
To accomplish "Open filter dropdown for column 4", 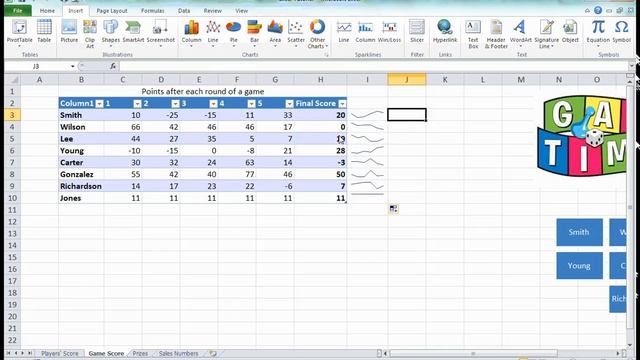I will click(x=251, y=104).
